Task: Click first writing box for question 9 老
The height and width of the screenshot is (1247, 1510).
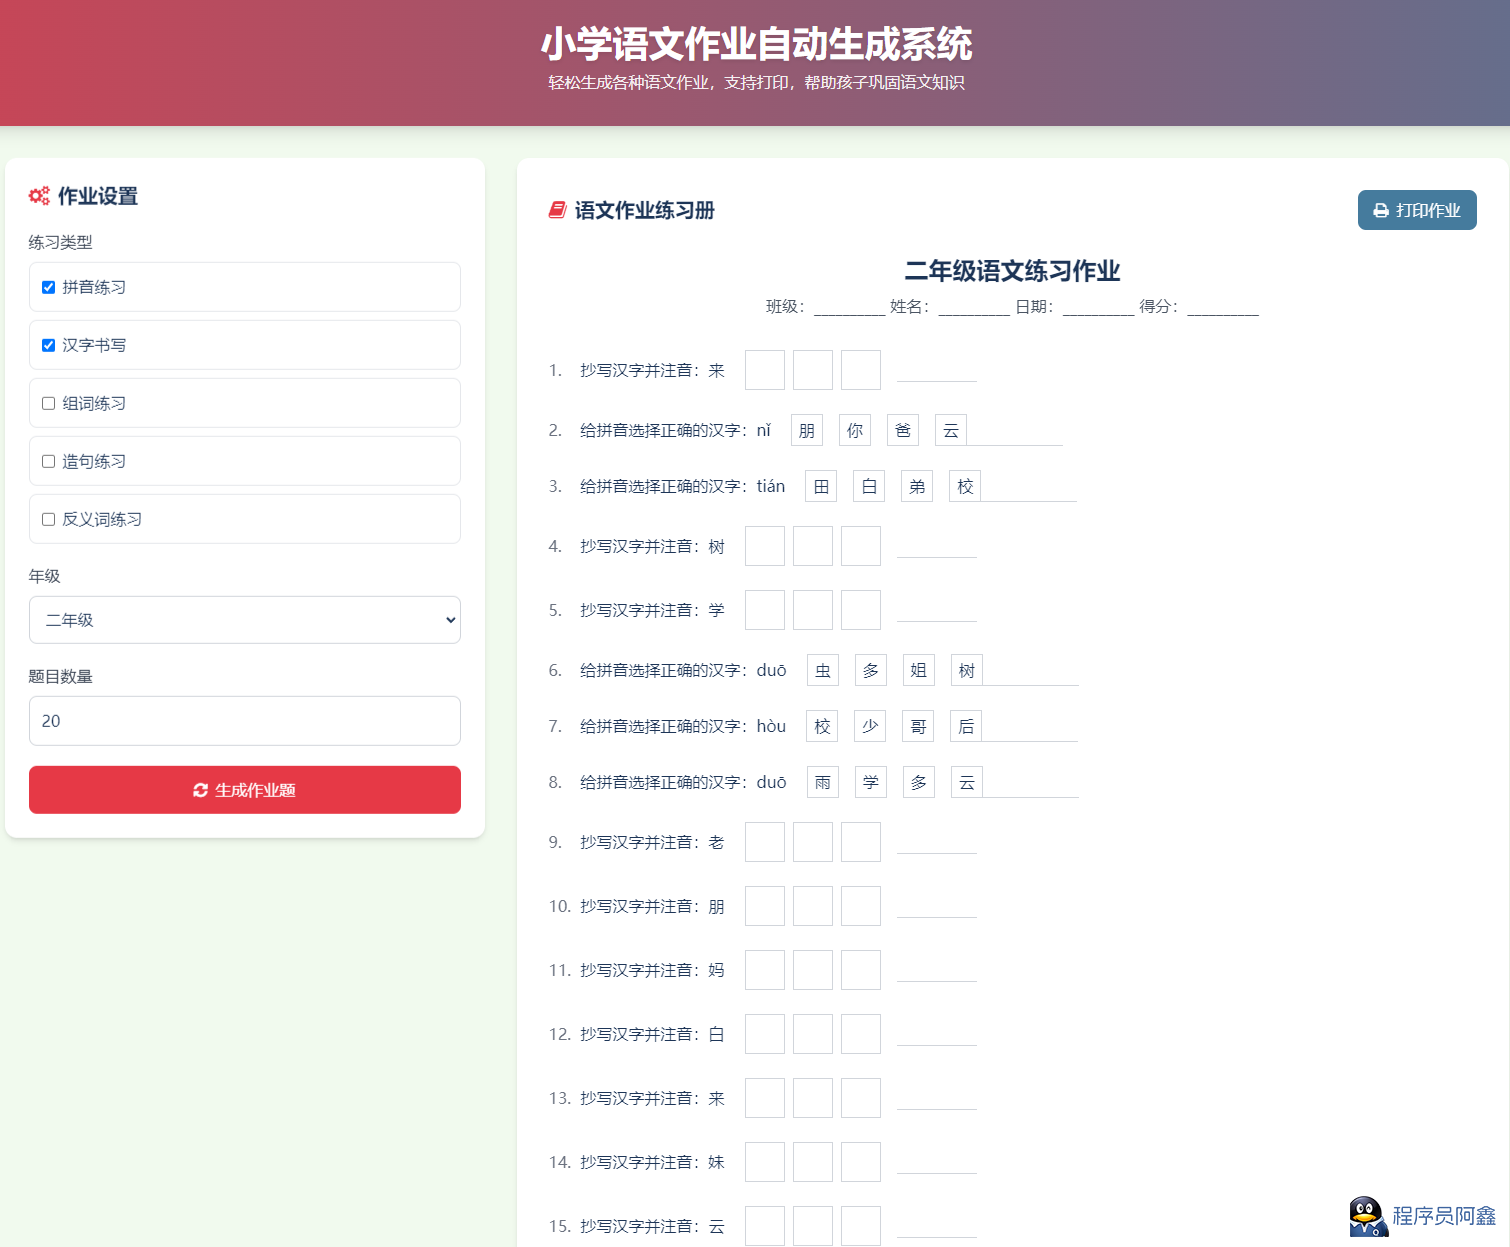Action: [765, 842]
